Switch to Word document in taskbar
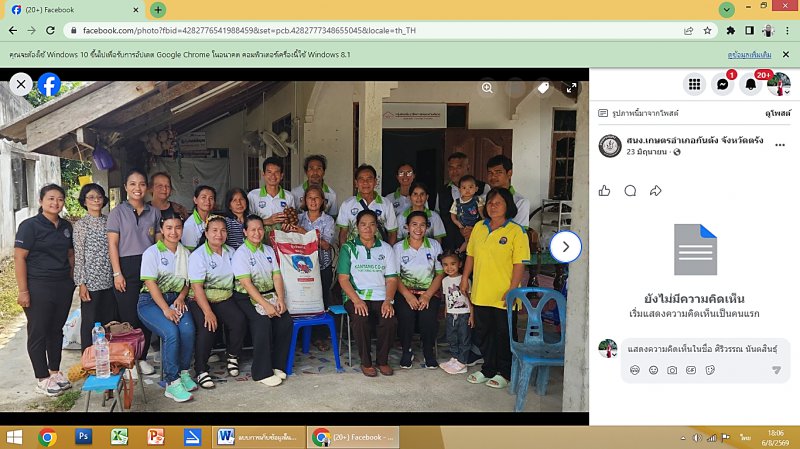 [259, 437]
